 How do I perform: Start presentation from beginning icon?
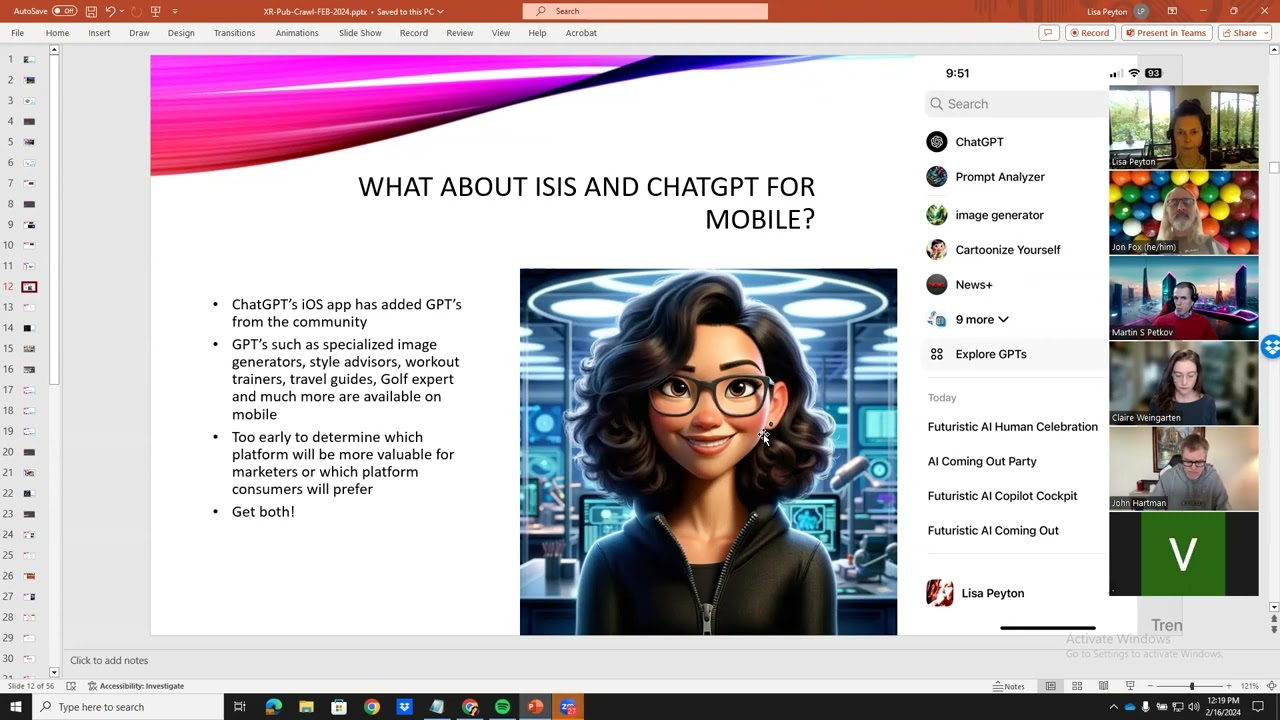[155, 11]
